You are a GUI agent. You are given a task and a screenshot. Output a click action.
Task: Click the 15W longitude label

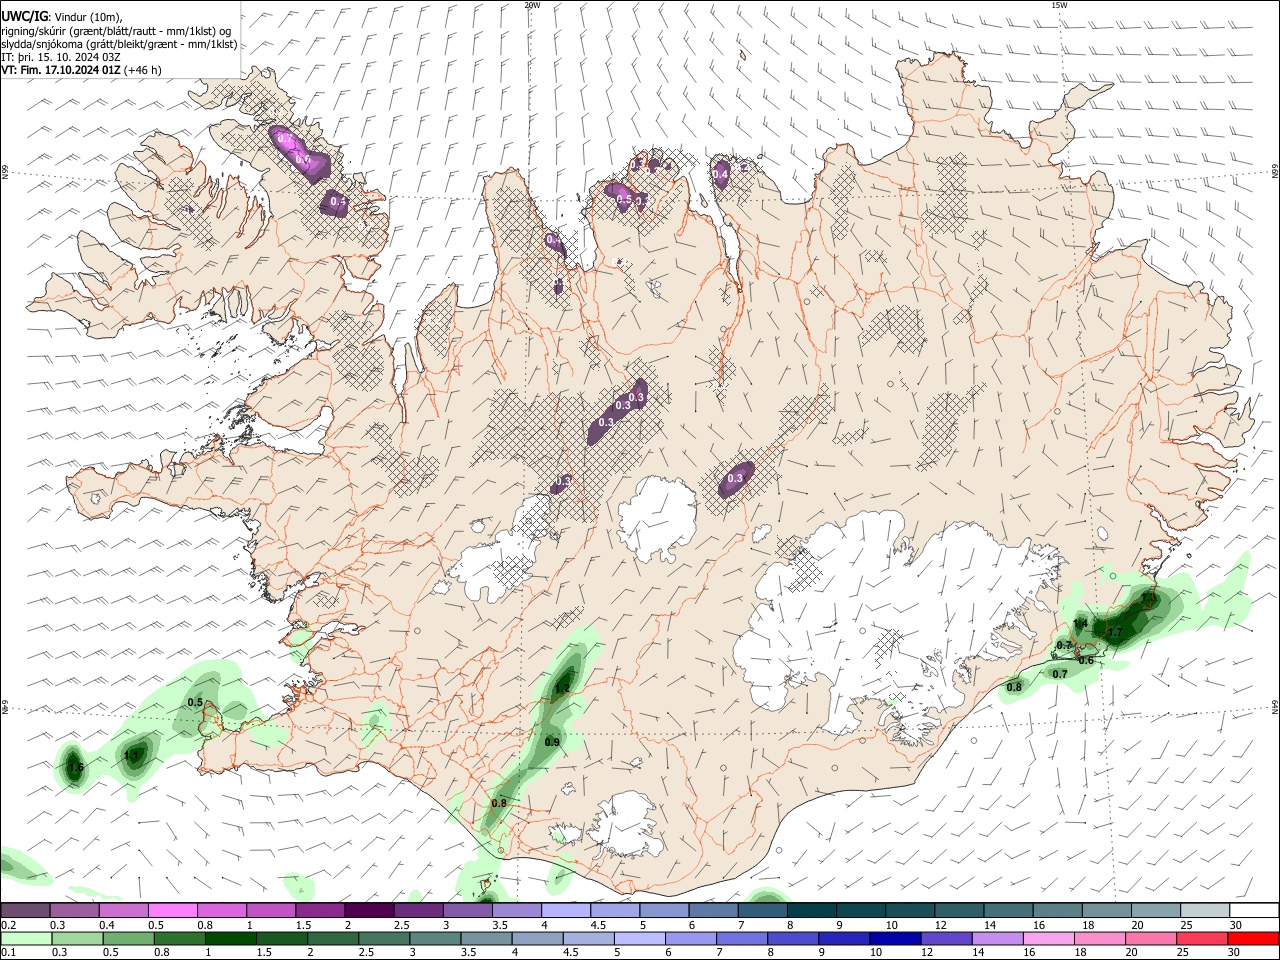[1059, 5]
